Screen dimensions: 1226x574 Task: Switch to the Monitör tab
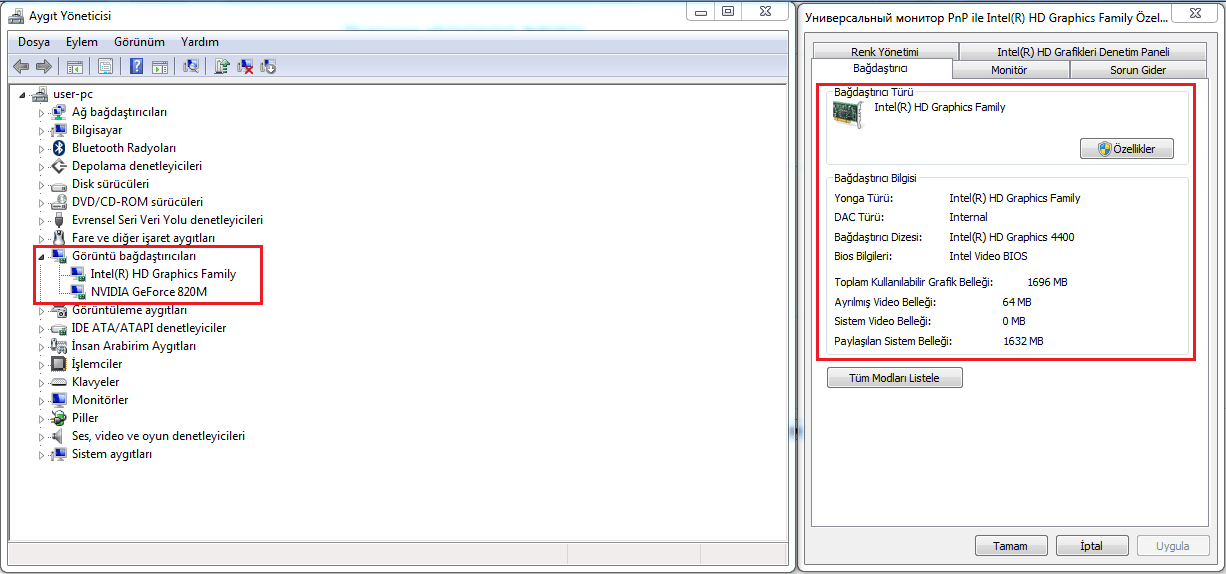[x=1010, y=70]
